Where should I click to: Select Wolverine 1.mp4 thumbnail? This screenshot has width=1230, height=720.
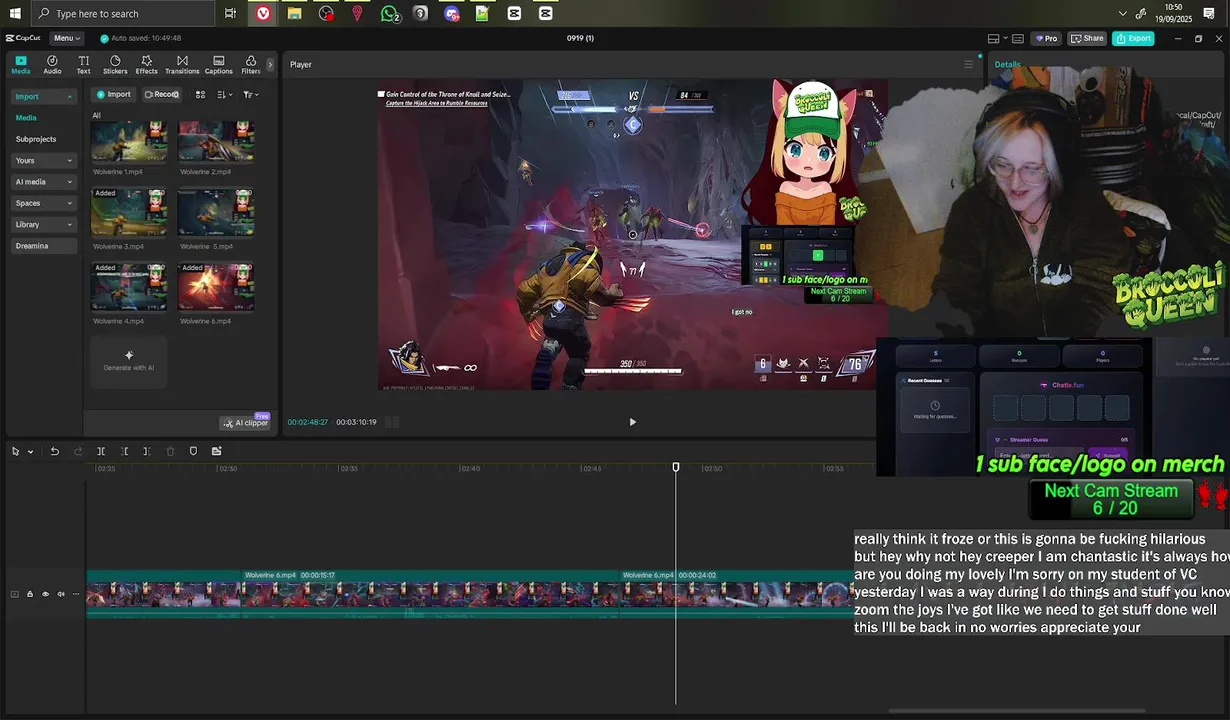tap(129, 142)
